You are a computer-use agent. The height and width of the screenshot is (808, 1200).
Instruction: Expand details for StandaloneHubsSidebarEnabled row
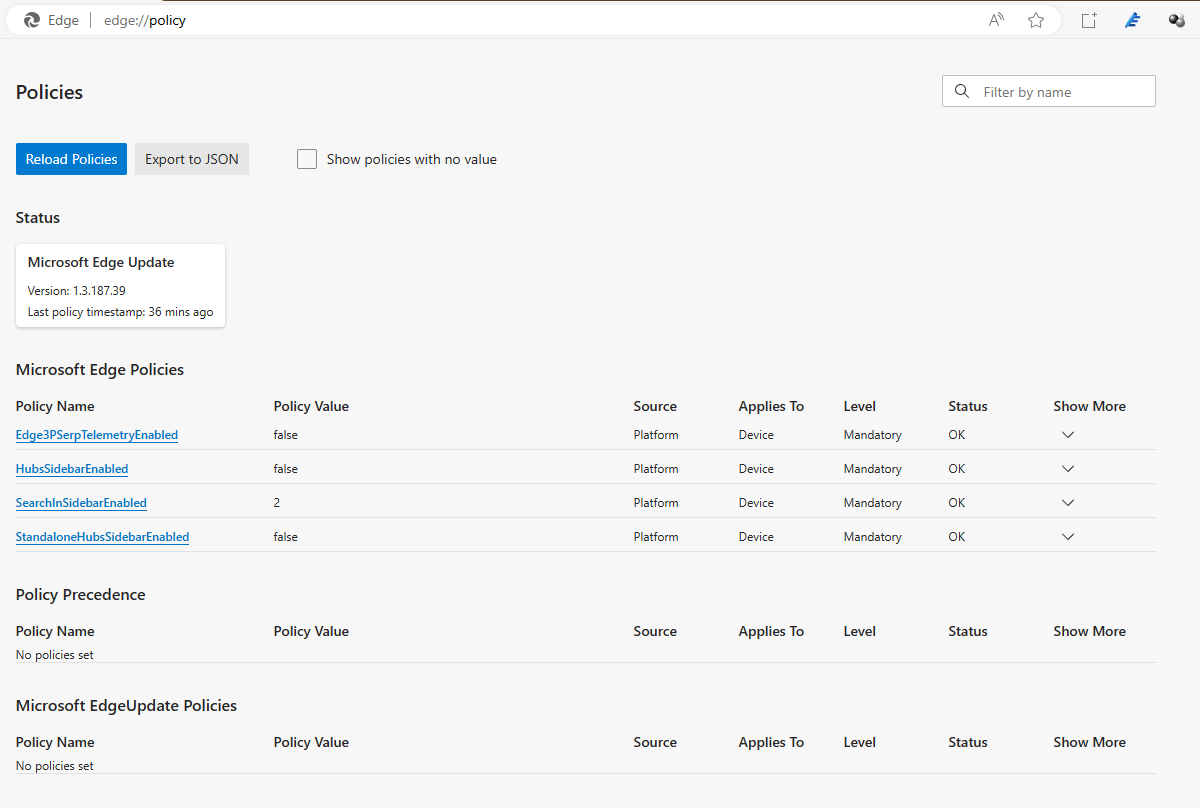point(1068,537)
